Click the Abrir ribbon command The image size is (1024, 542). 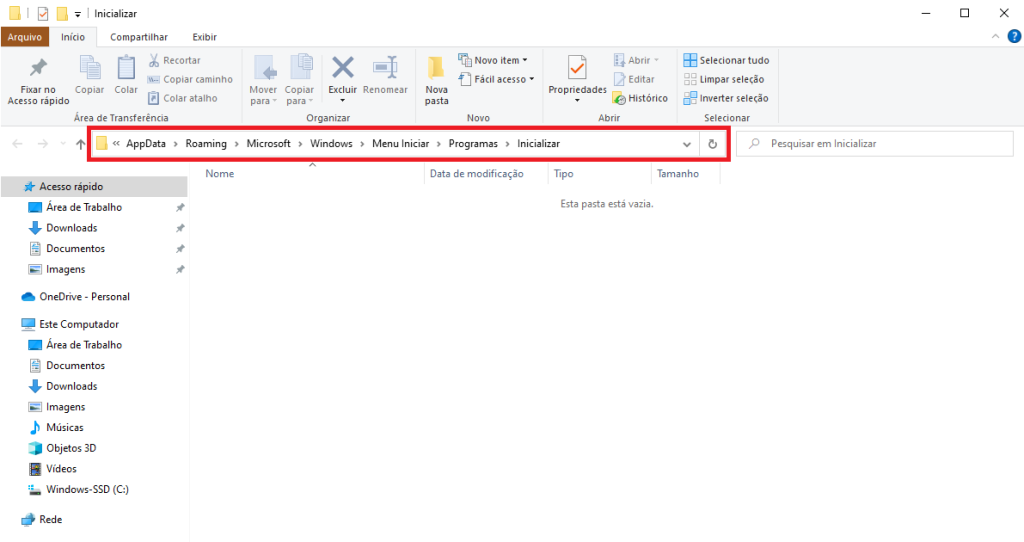pos(636,60)
